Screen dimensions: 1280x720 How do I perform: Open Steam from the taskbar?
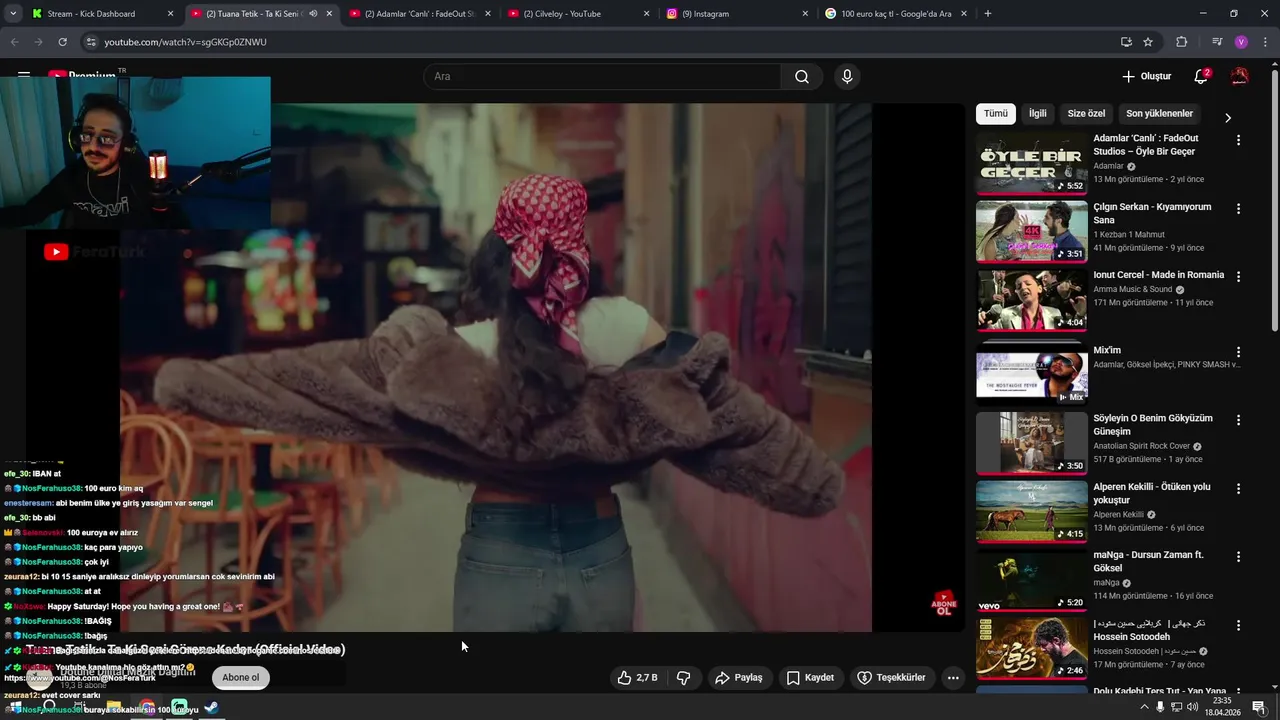[x=211, y=707]
